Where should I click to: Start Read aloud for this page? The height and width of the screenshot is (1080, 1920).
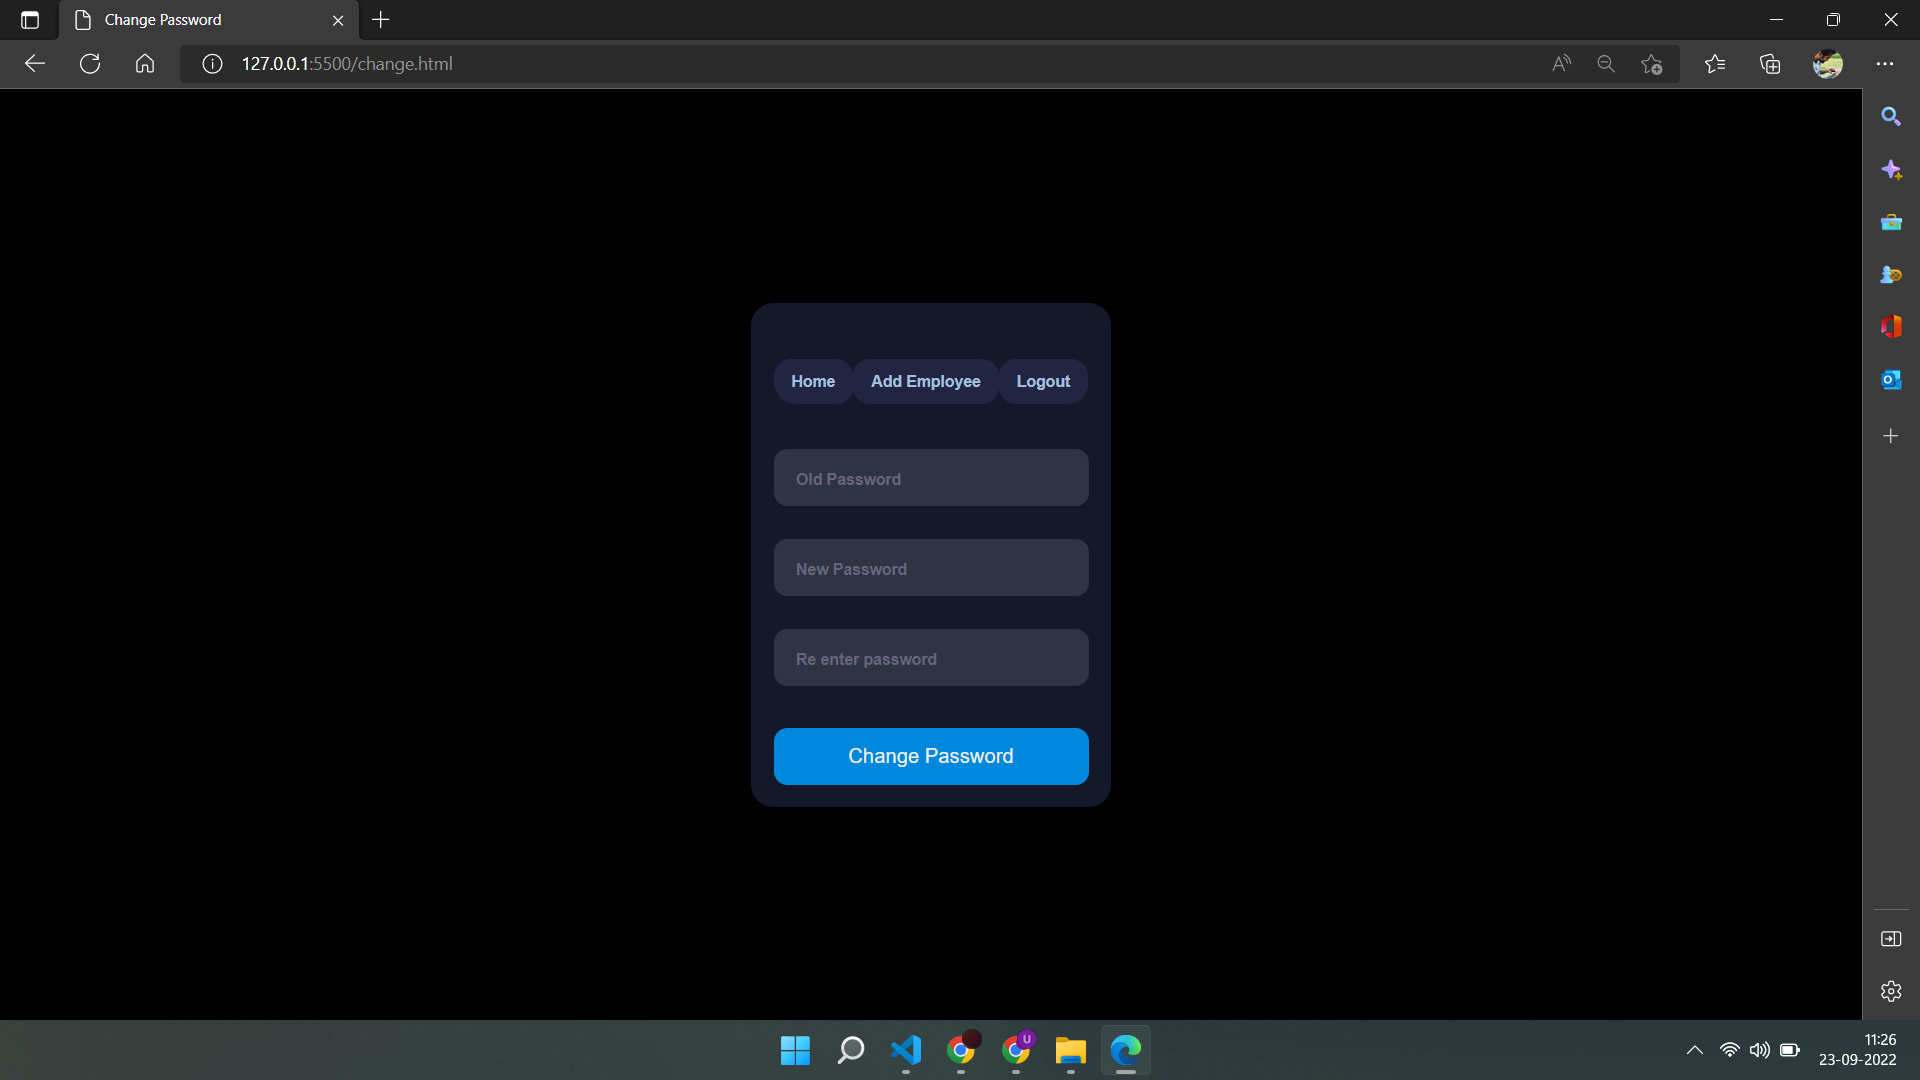pyautogui.click(x=1562, y=63)
